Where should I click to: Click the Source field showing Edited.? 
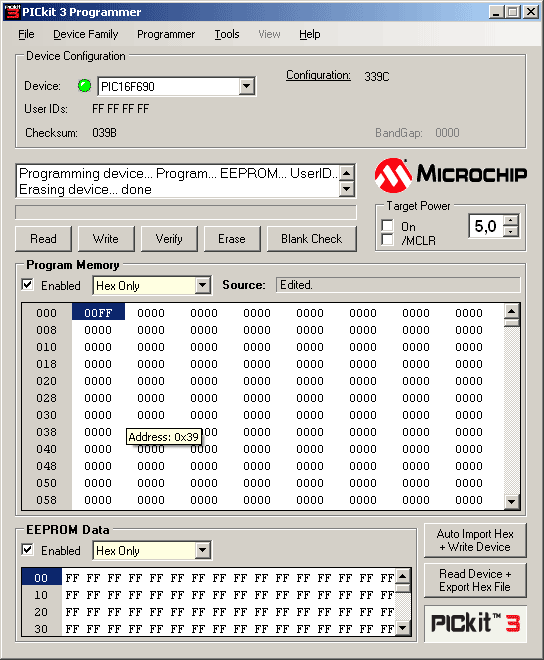coord(398,285)
